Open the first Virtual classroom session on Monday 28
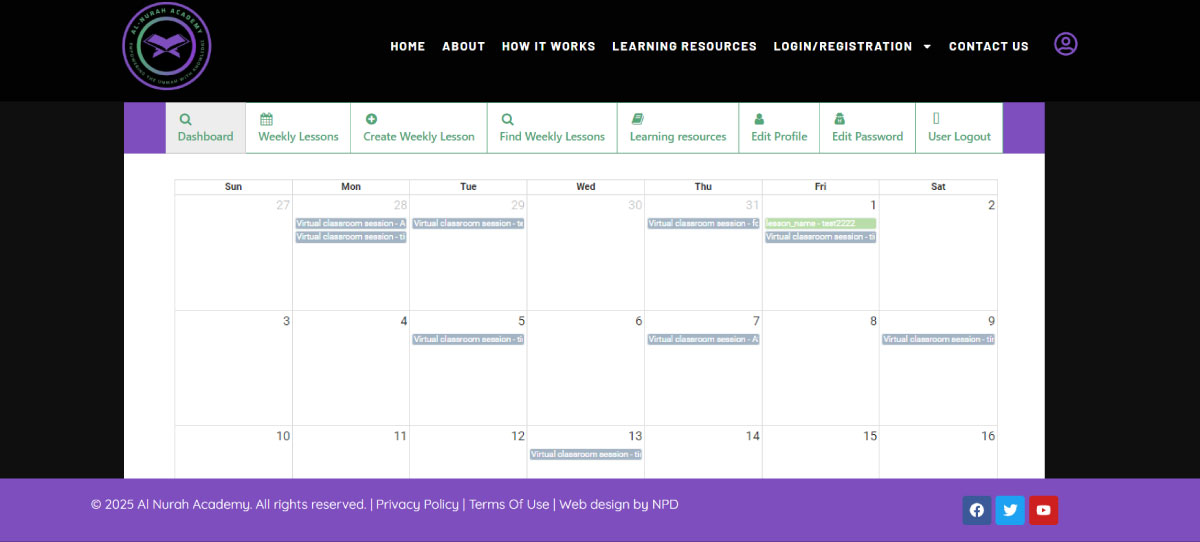1200x542 pixels. pyautogui.click(x=351, y=223)
